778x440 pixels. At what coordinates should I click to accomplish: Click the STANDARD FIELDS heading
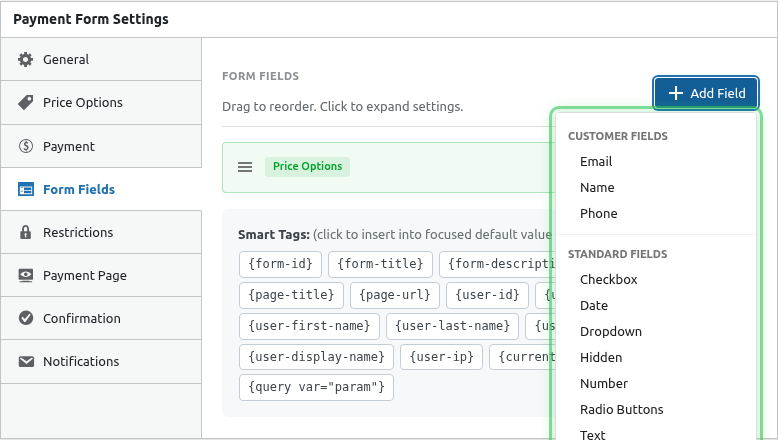pos(618,254)
